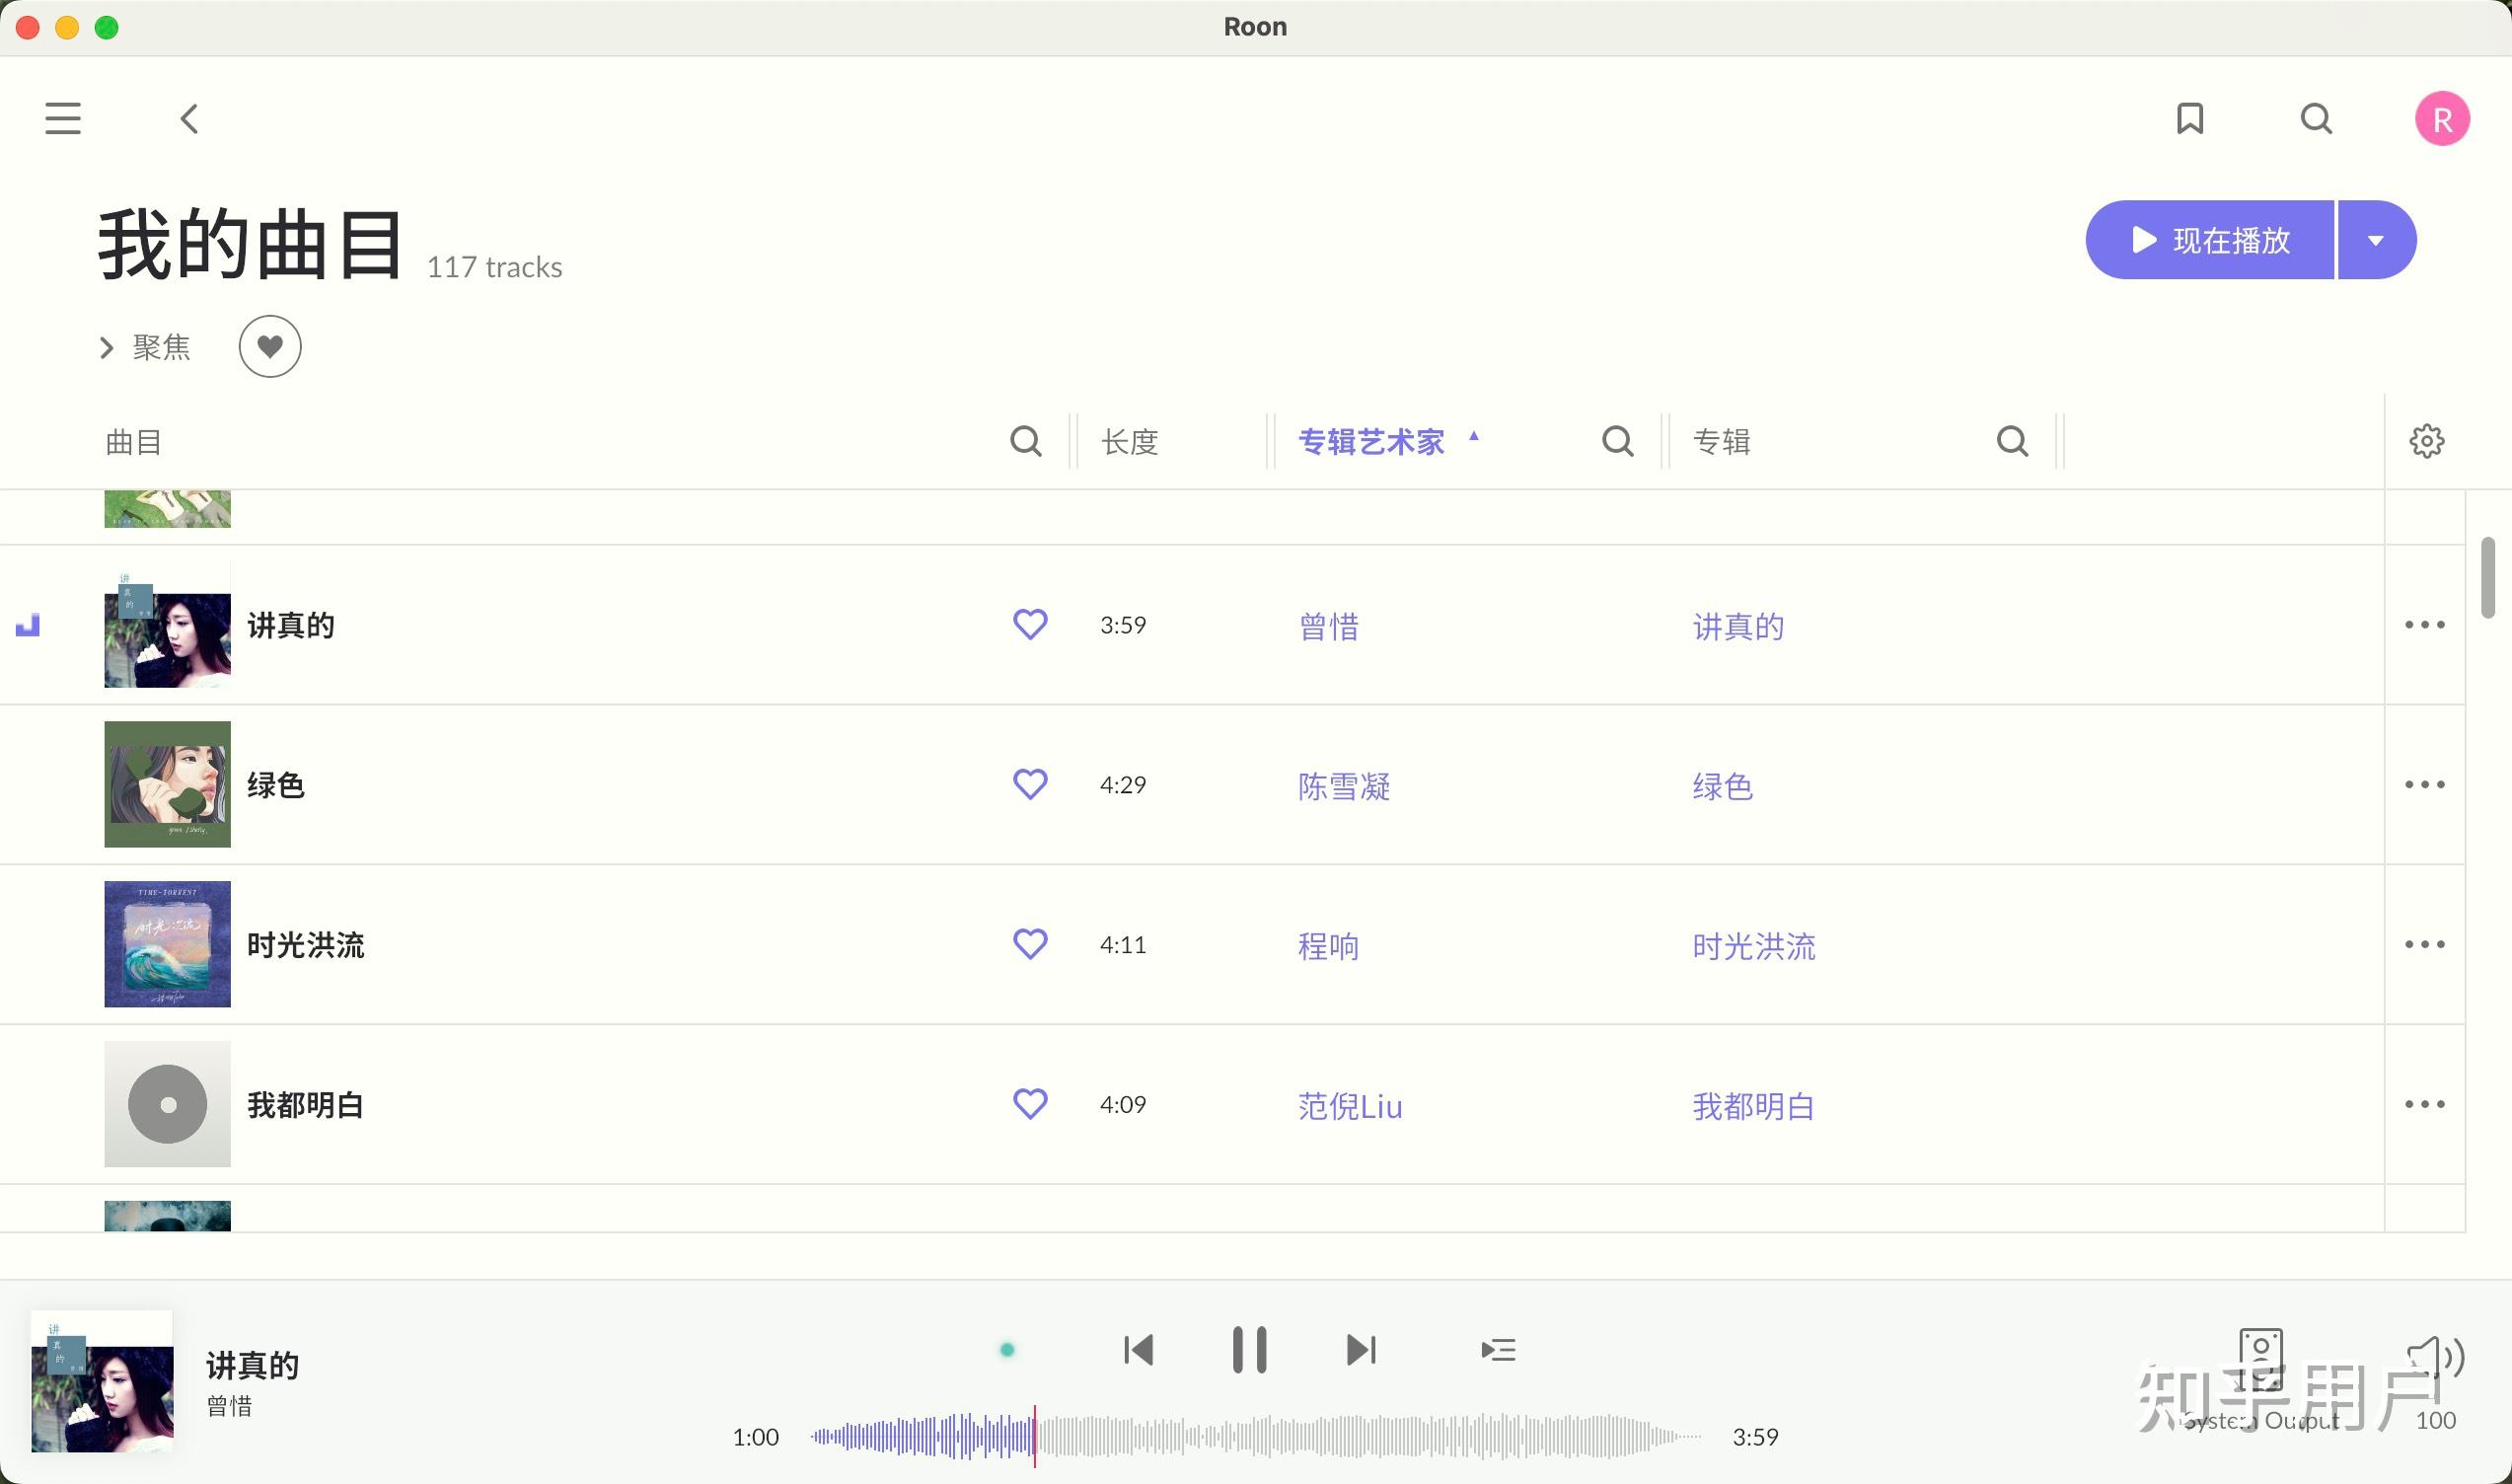Image resolution: width=2512 pixels, height=1484 pixels.
Task: Unfavorite the track 时光洪流
Action: coord(1030,943)
